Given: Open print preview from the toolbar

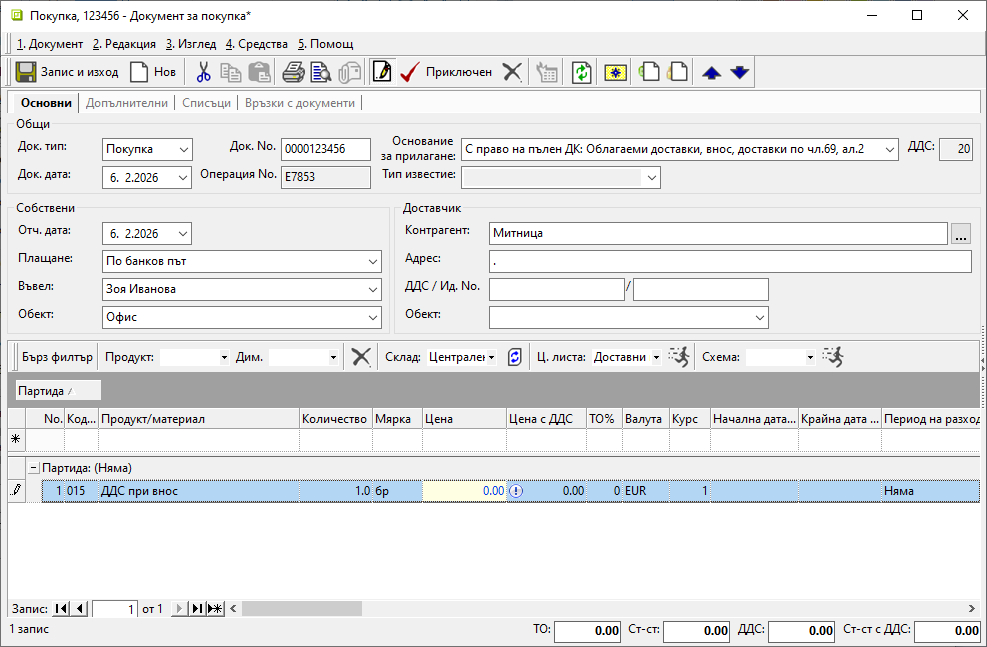Looking at the screenshot, I should [320, 72].
